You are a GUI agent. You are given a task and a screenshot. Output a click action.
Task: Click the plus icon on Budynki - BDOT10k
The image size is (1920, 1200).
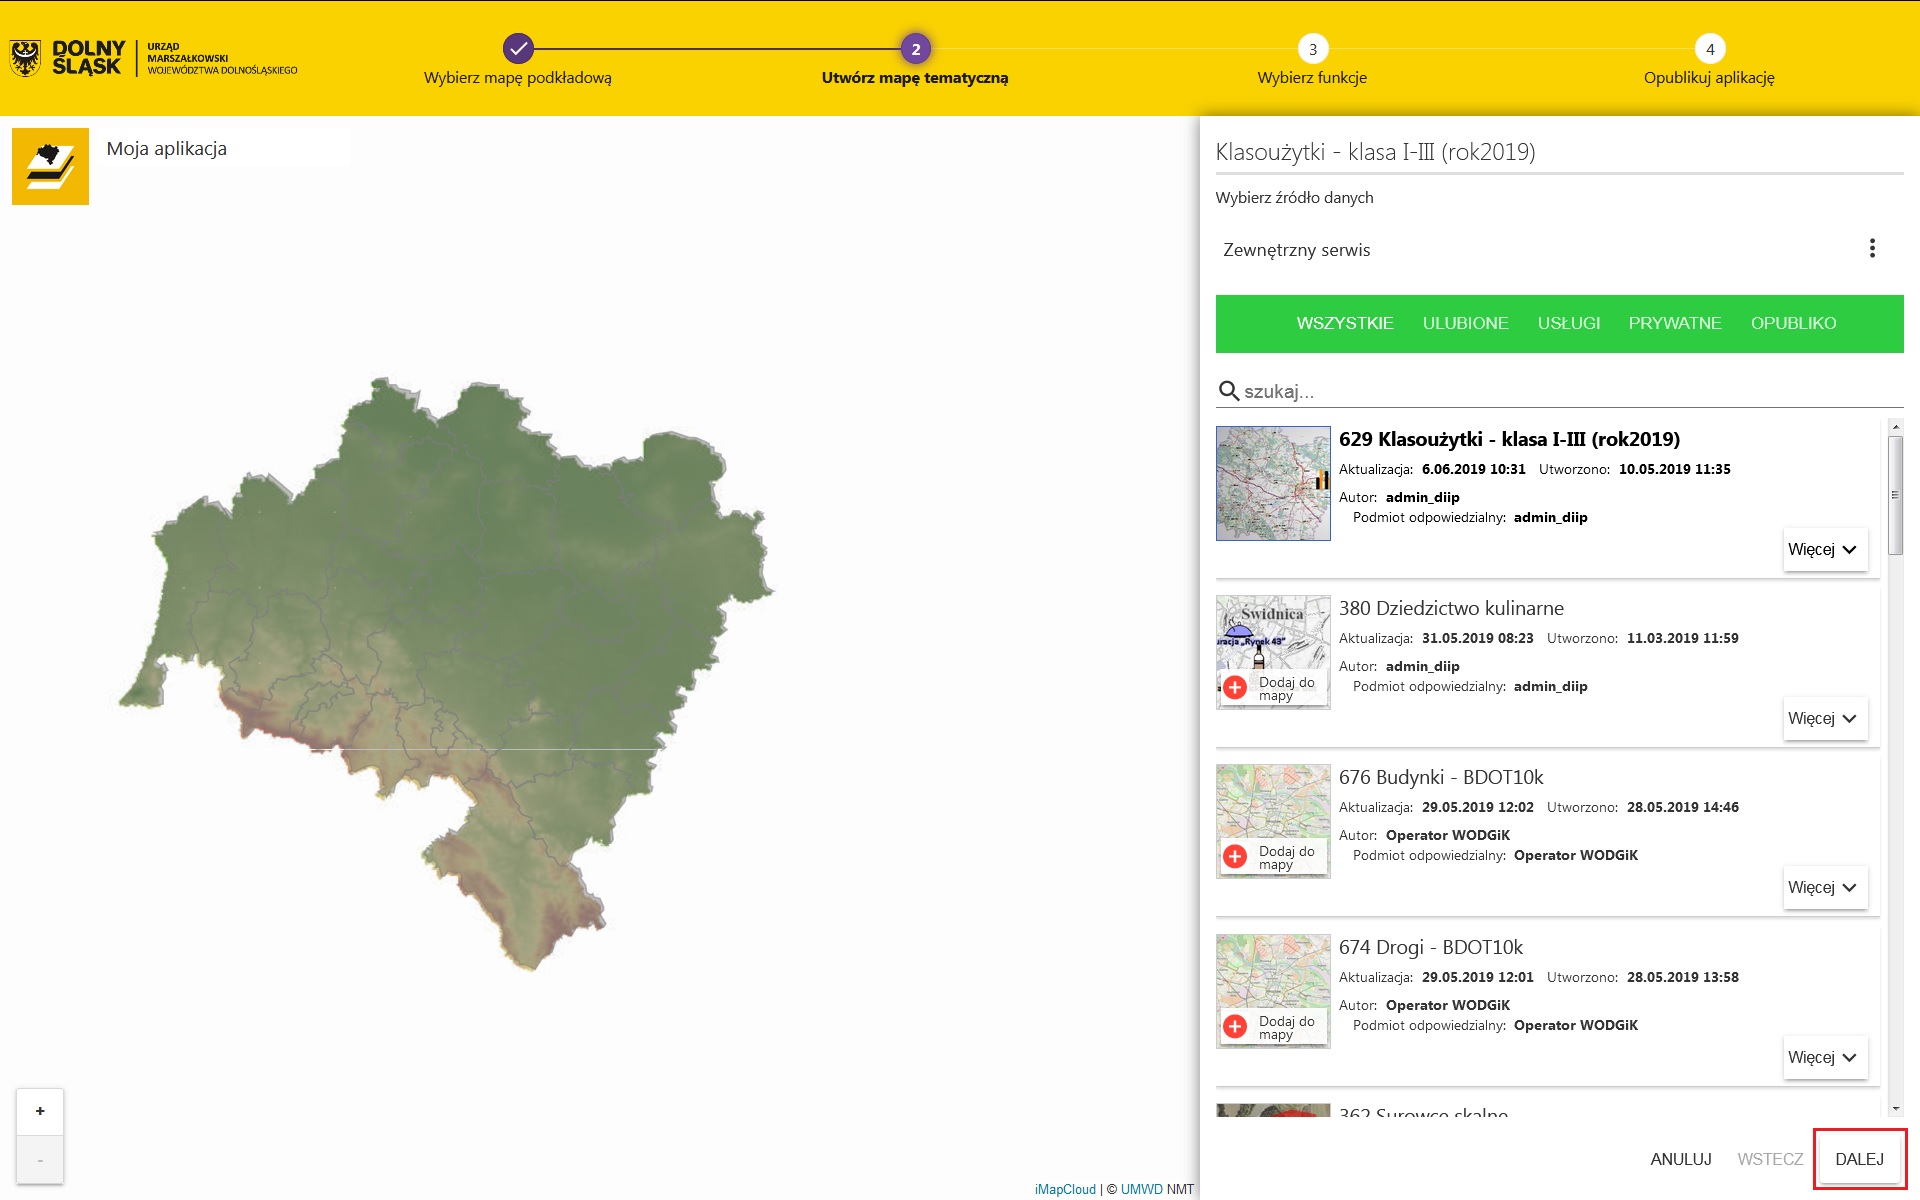tap(1236, 857)
